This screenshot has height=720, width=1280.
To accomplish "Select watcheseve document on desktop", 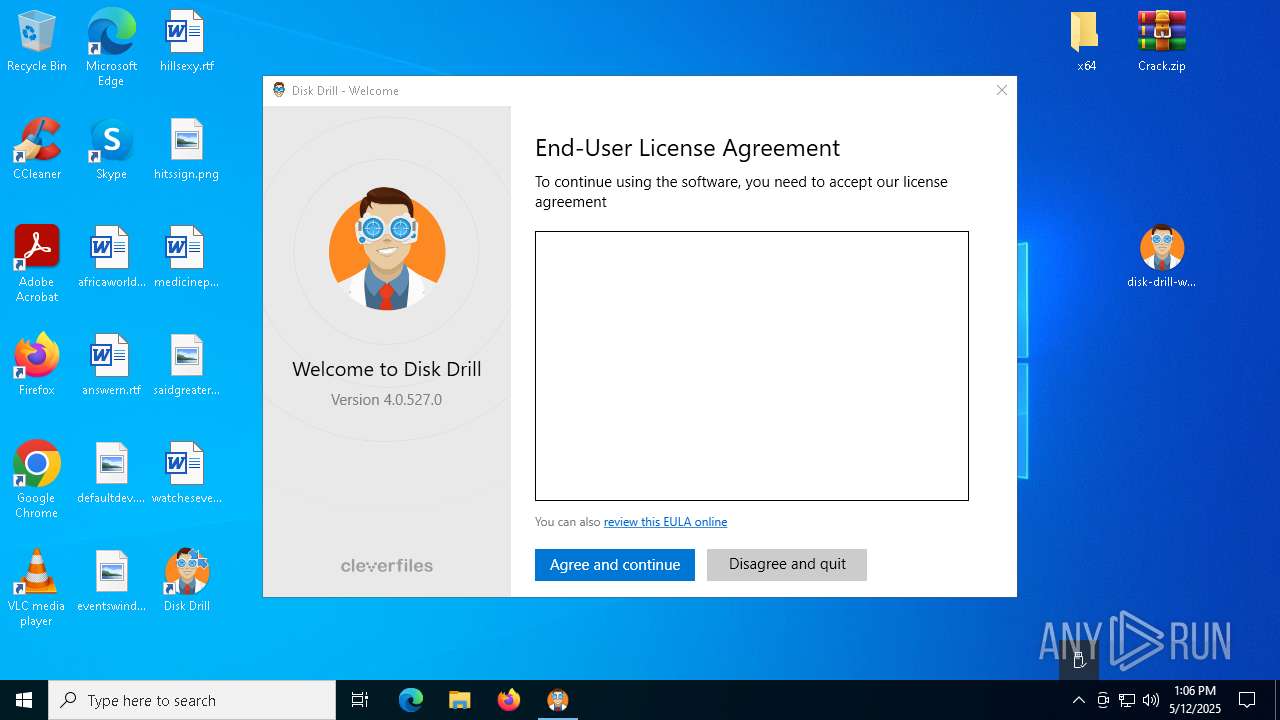I will tap(186, 474).
